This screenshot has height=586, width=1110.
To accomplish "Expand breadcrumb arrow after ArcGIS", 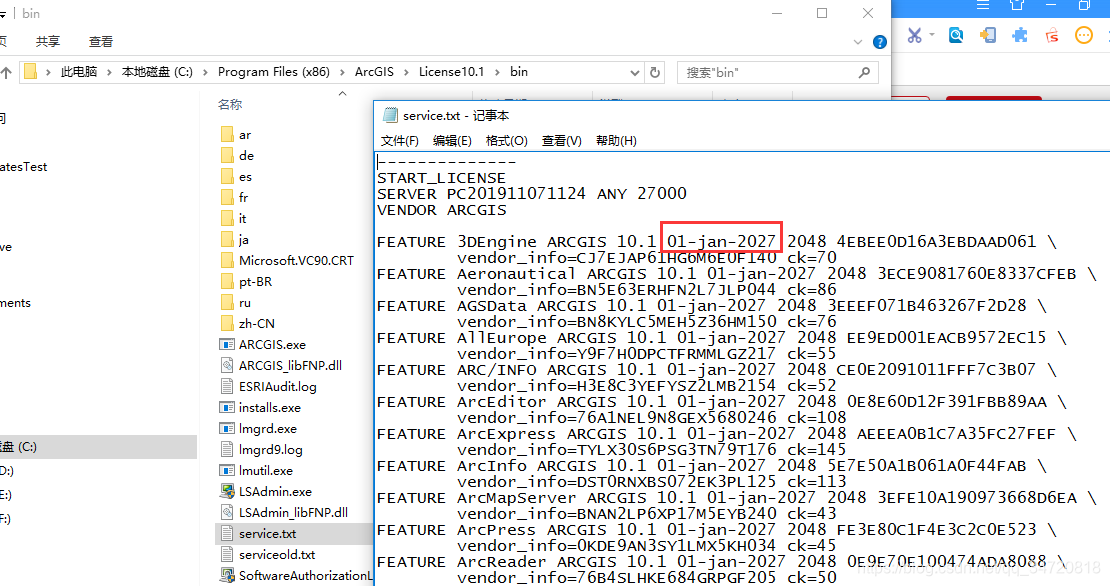I will tap(407, 72).
